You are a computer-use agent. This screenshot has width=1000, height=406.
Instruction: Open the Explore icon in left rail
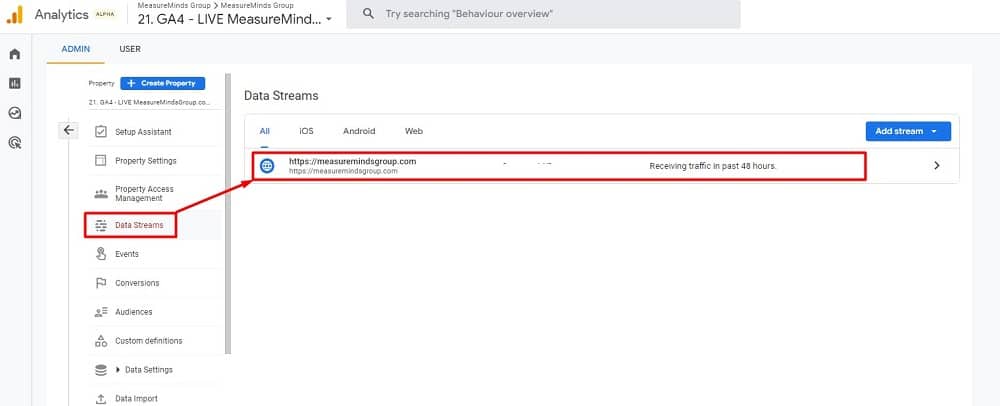pyautogui.click(x=14, y=113)
